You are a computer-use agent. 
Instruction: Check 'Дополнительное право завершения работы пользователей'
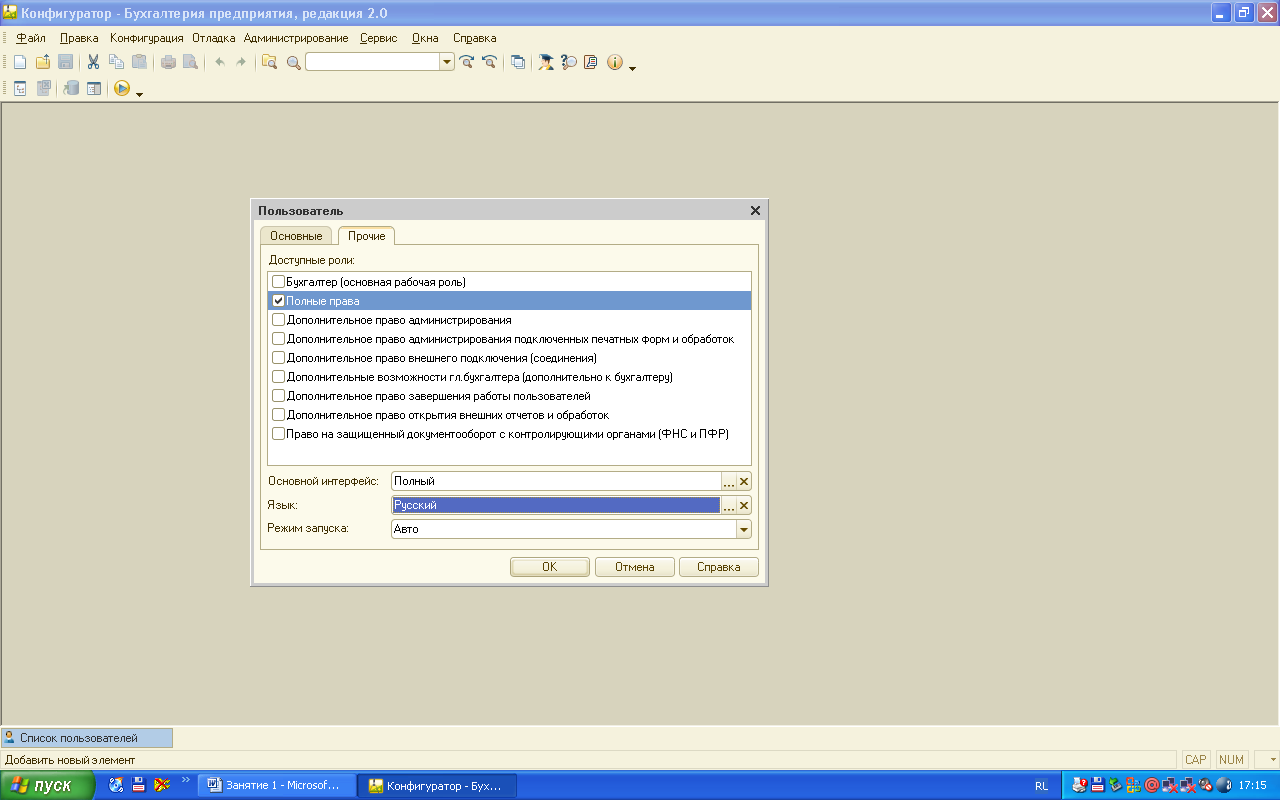click(x=279, y=396)
